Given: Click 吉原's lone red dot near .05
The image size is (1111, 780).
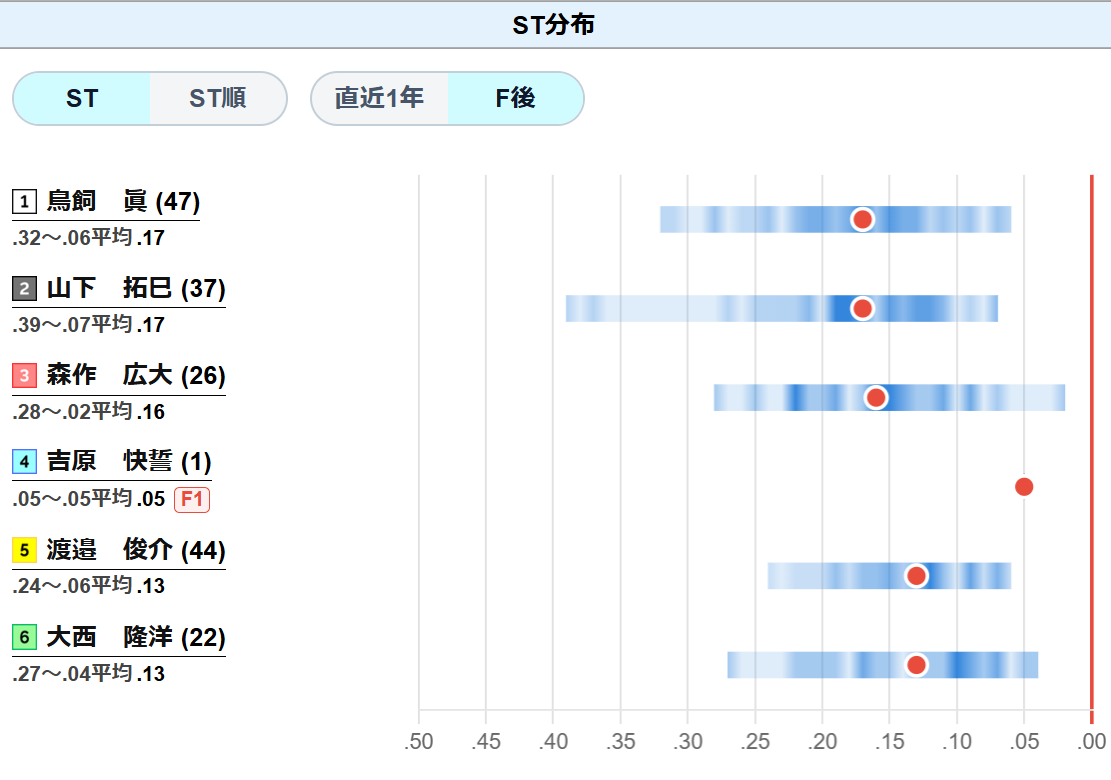Looking at the screenshot, I should 1024,487.
